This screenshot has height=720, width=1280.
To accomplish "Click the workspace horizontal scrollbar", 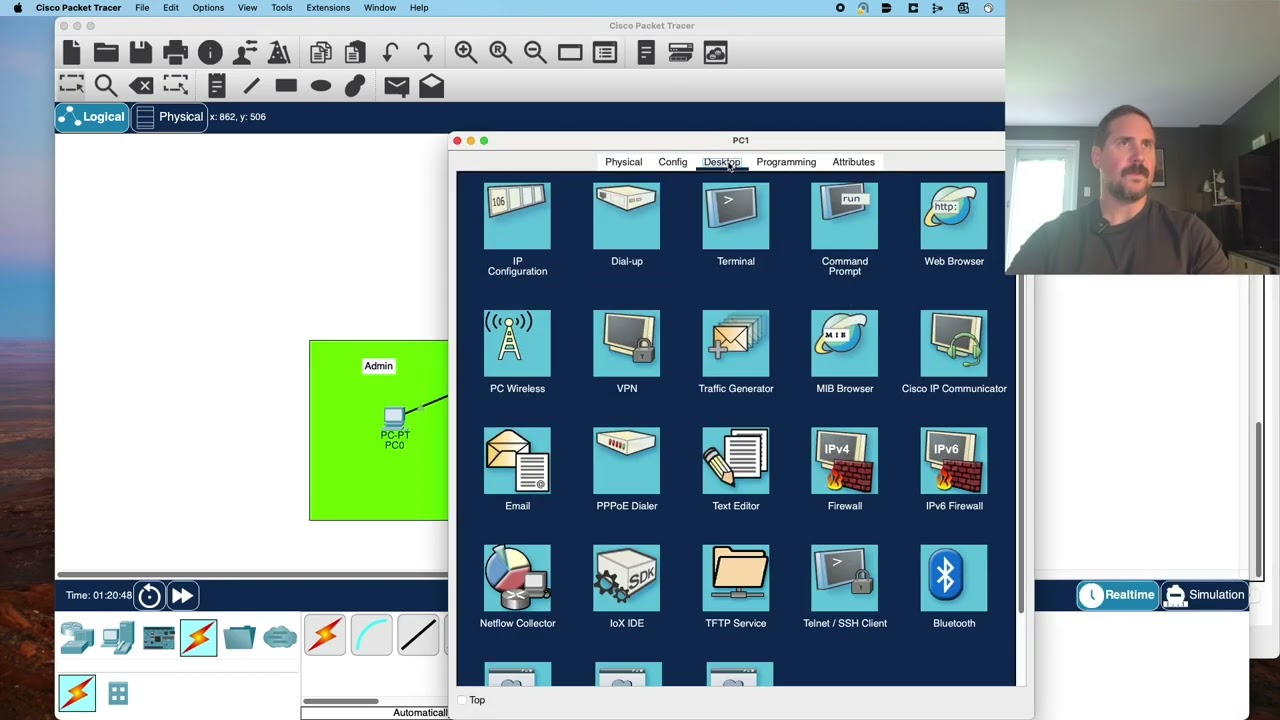I will (x=252, y=575).
